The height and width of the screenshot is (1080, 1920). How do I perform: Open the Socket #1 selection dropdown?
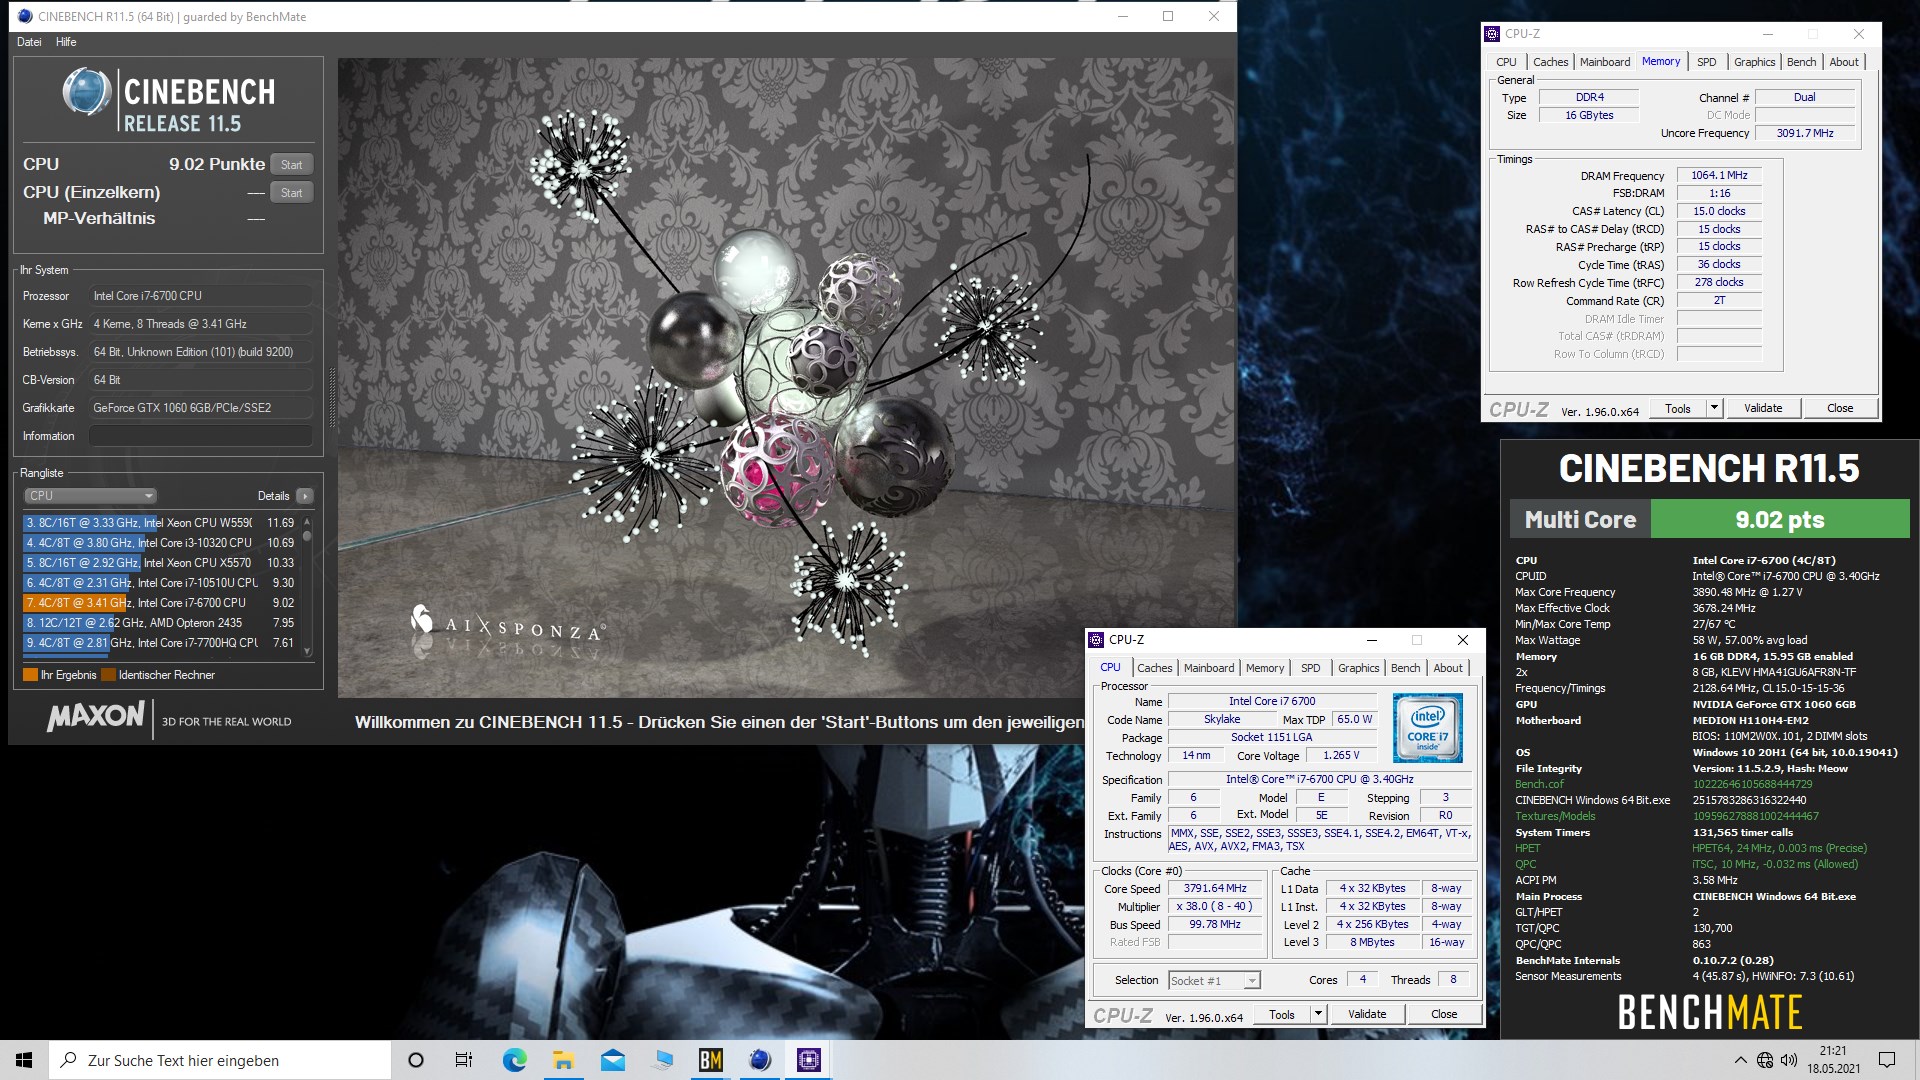coord(1214,981)
